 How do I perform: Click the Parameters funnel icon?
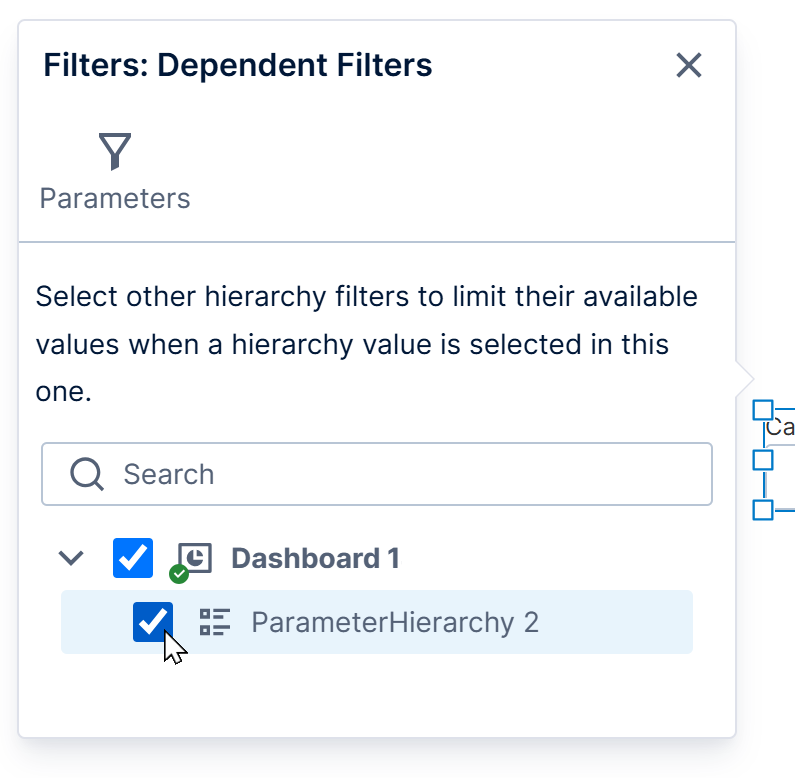[115, 151]
